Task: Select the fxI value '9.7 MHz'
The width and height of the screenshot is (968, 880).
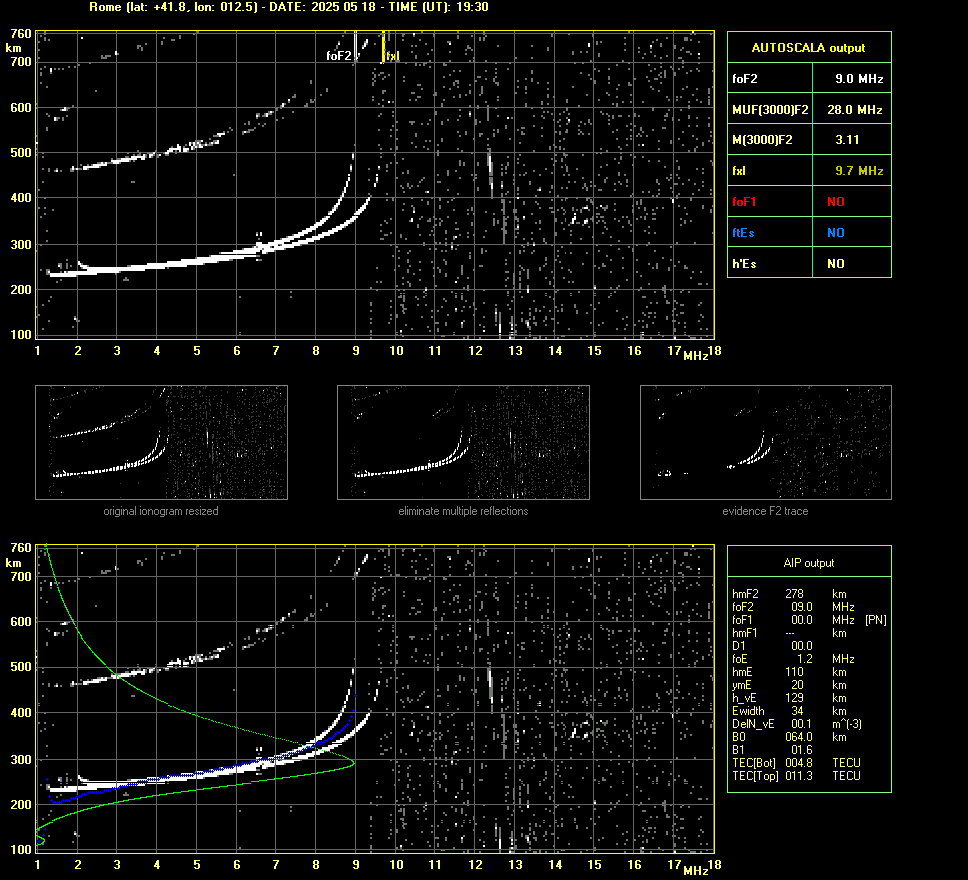Action: (x=859, y=170)
